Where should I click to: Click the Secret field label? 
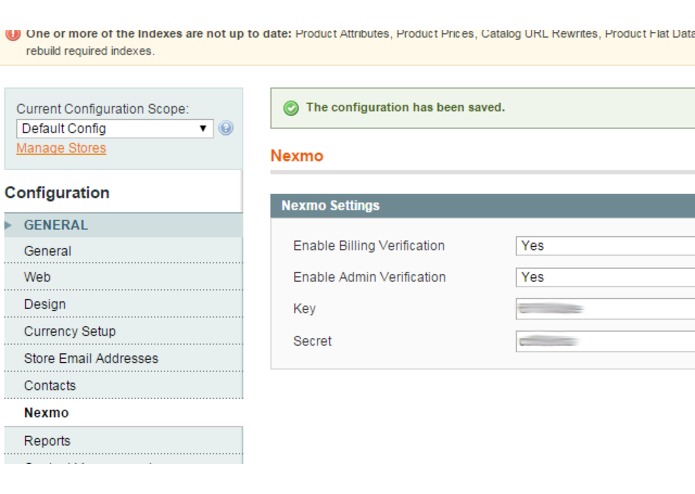312,341
